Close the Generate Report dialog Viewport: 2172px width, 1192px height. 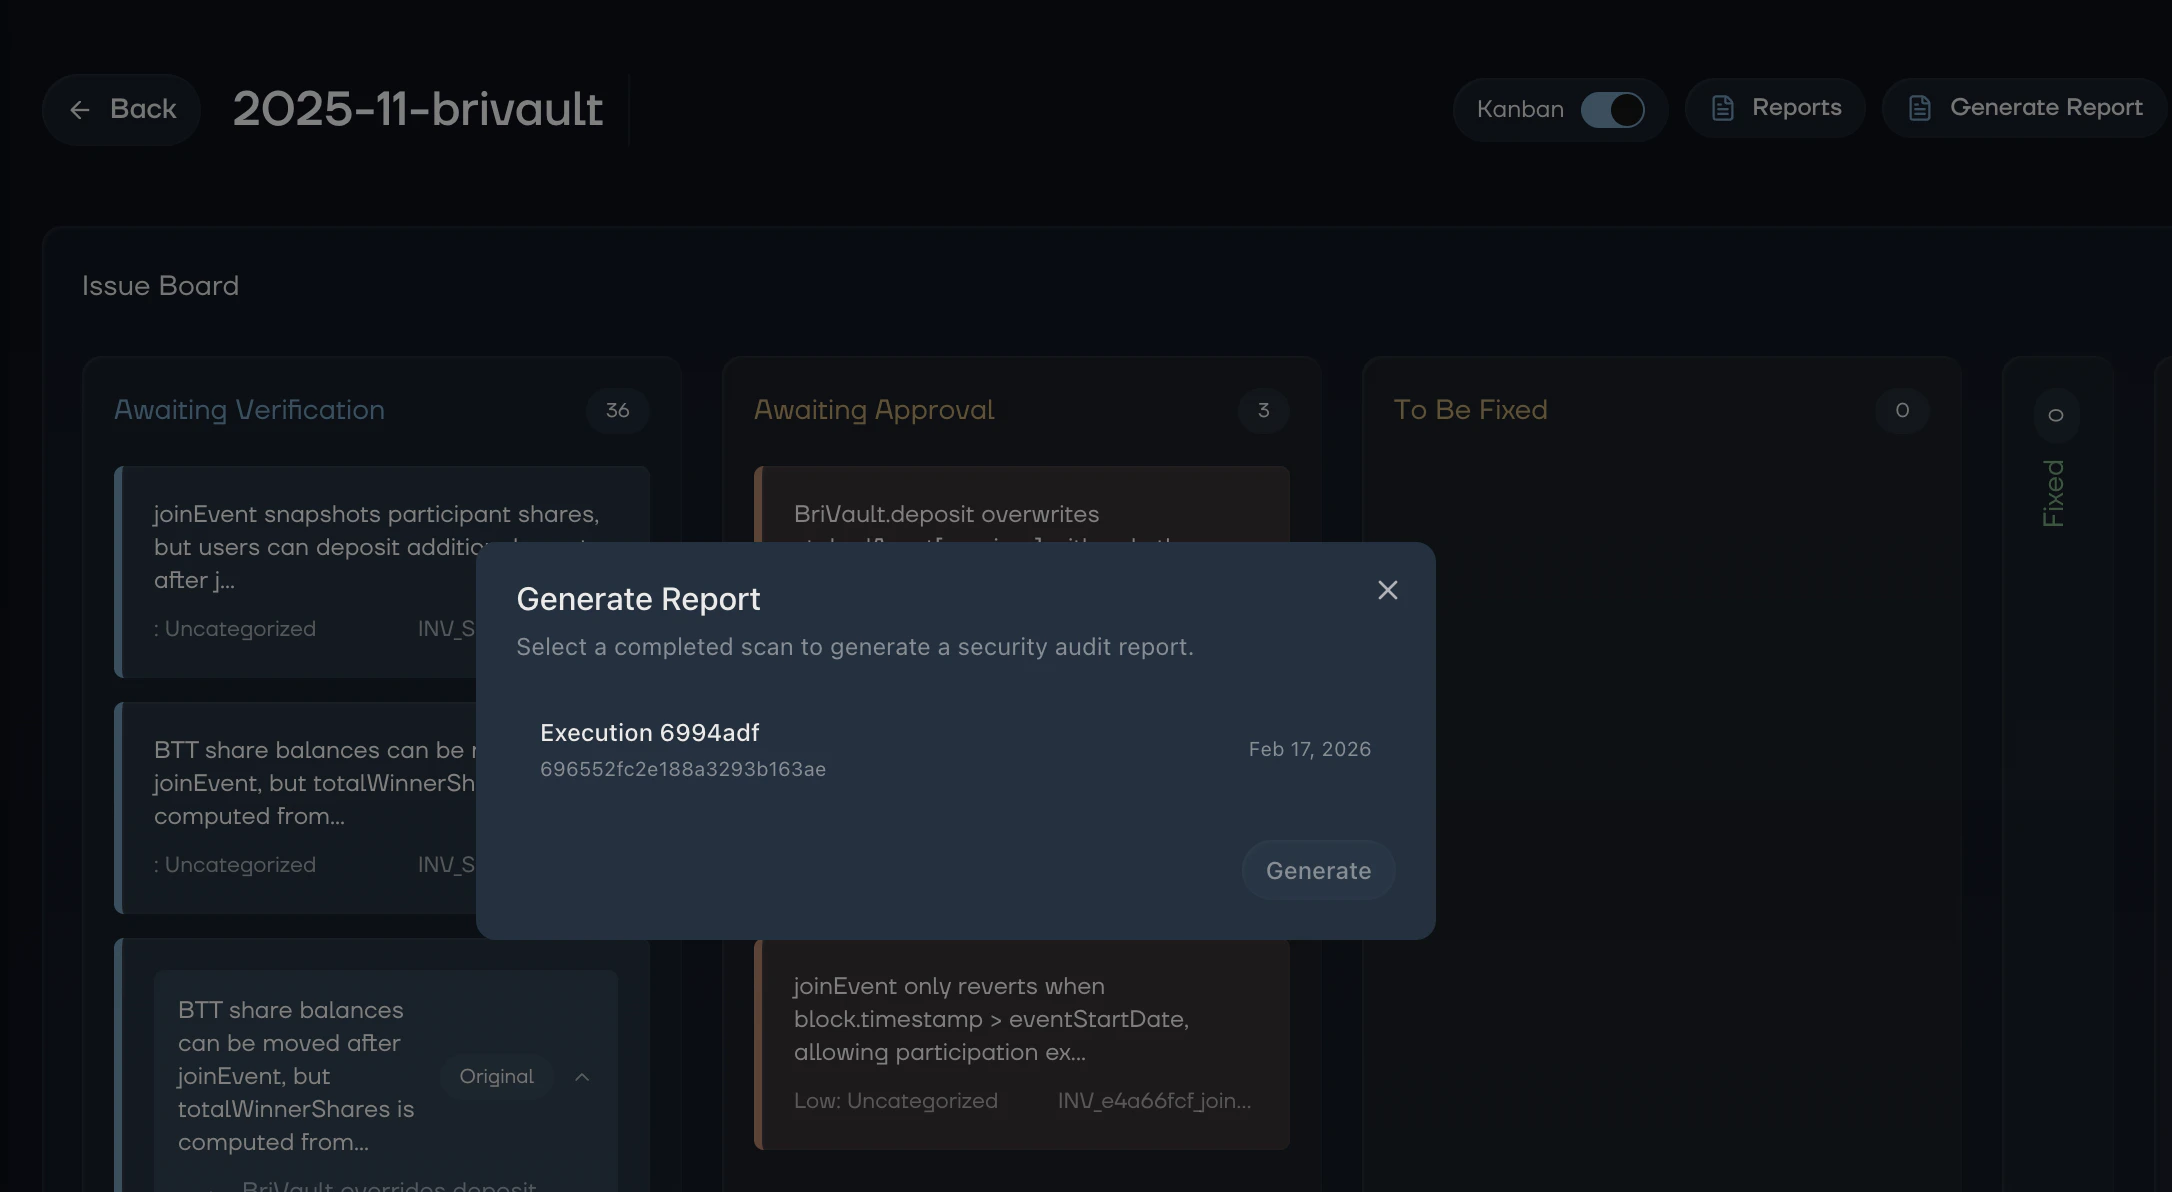coord(1387,590)
